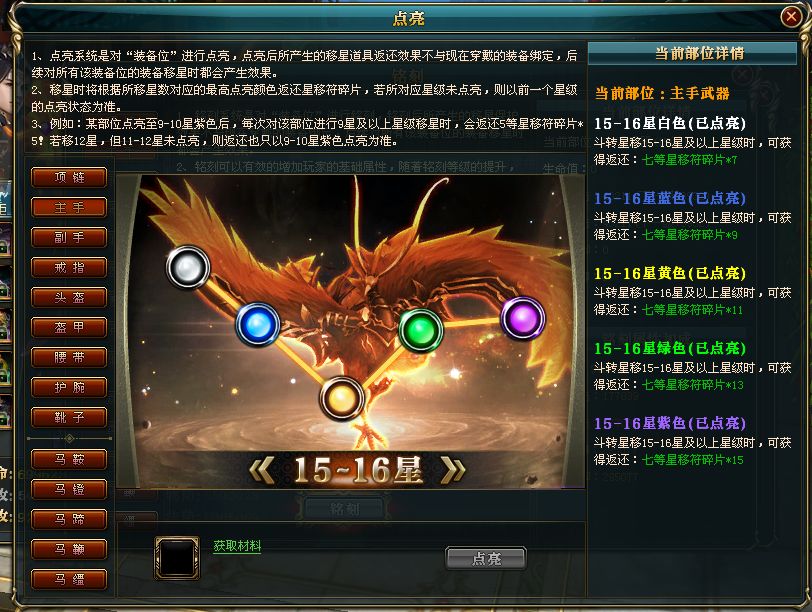Select the green star orb
Image resolution: width=812 pixels, height=612 pixels.
(x=420, y=330)
